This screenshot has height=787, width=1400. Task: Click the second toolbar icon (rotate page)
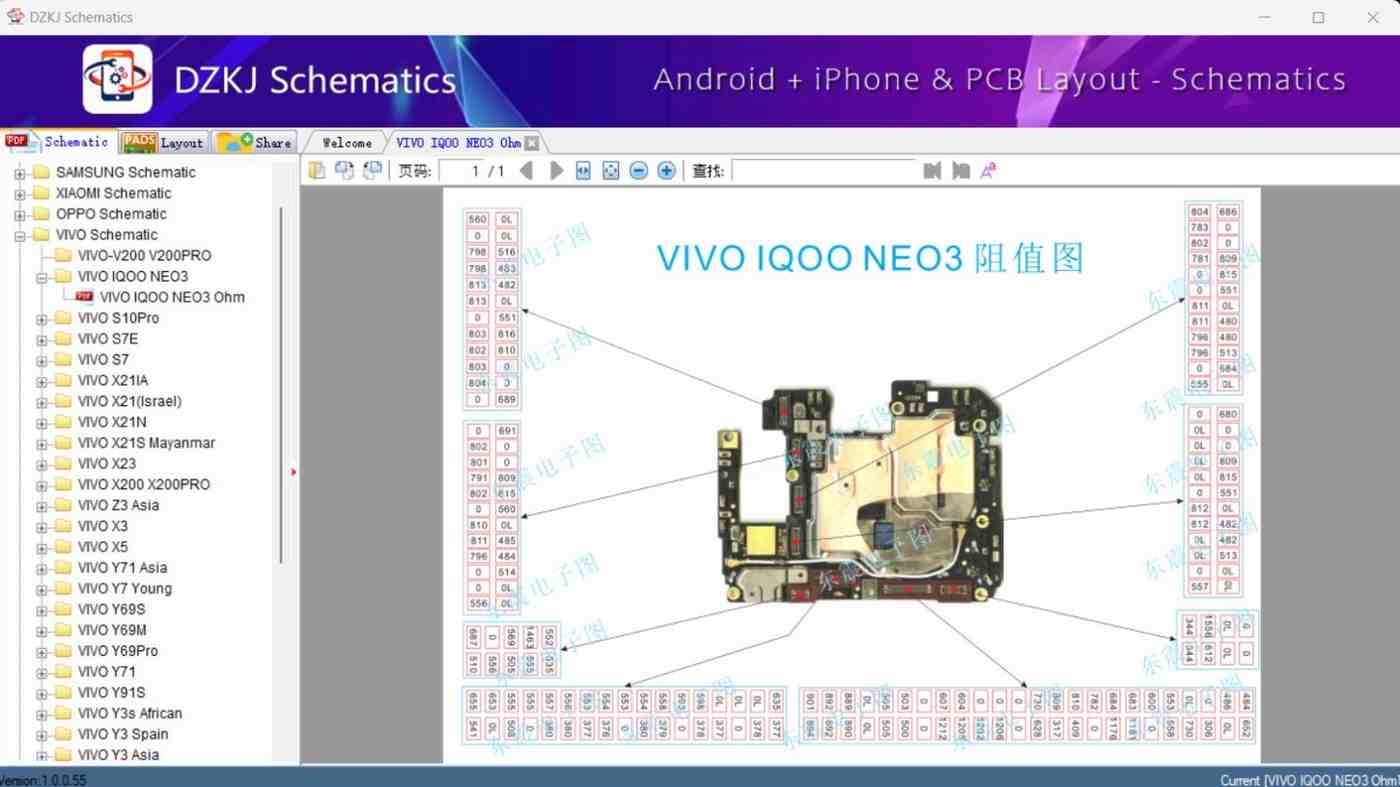[344, 171]
